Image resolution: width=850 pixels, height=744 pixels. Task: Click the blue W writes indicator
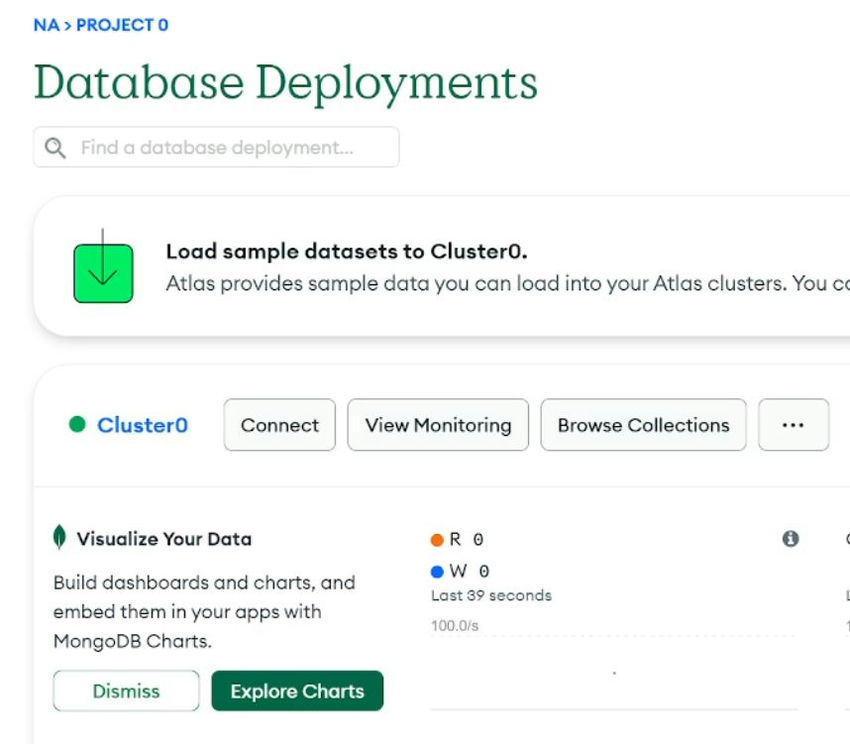[x=437, y=572]
